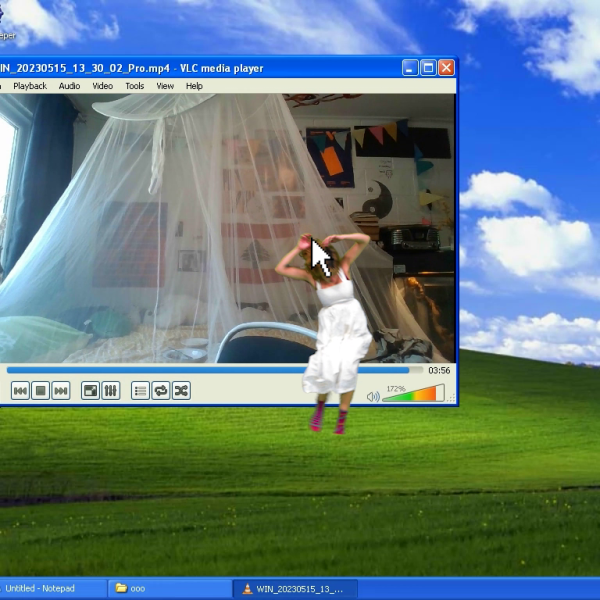Go to previous media in VLC
Viewport: 600px width, 600px height.
[x=20, y=391]
